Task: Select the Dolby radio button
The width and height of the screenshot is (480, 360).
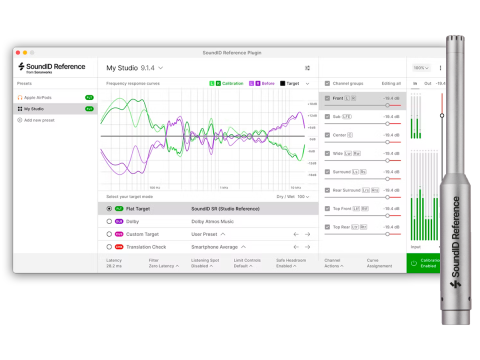Action: (109, 221)
